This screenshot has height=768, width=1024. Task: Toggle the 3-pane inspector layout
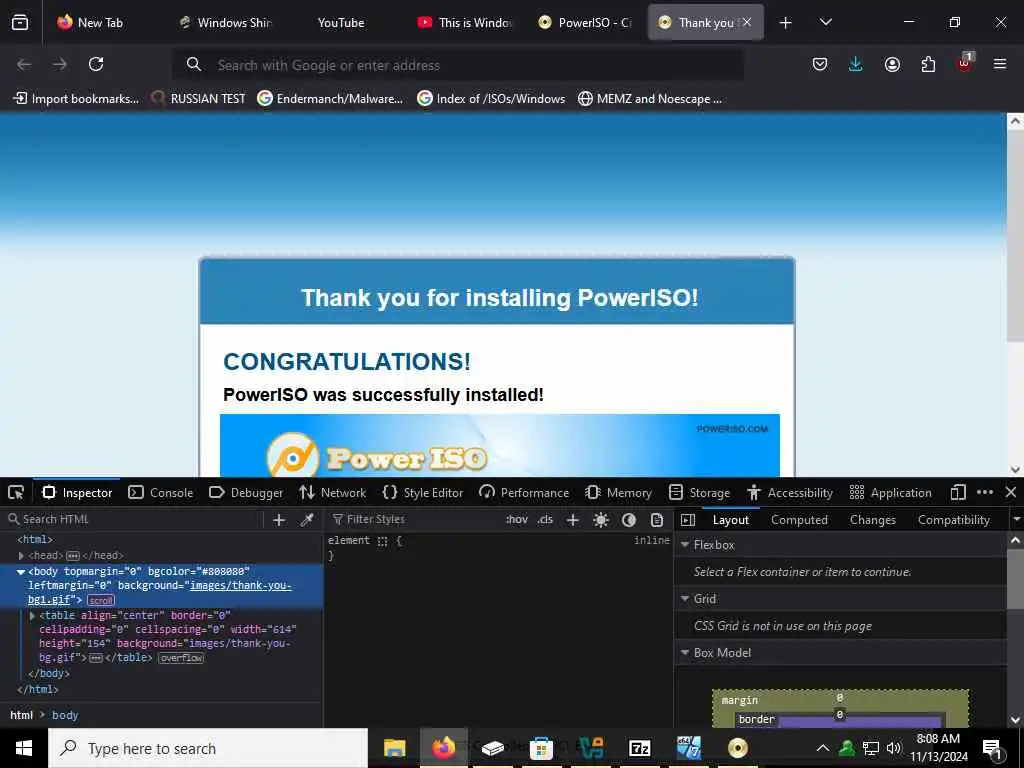tap(688, 520)
